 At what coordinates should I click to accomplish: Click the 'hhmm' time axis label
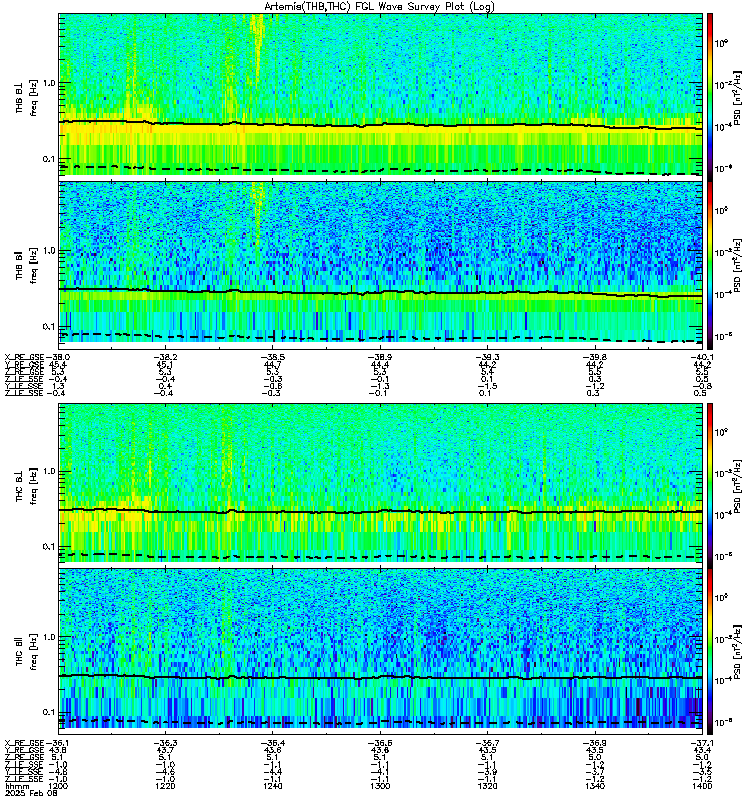[16, 786]
